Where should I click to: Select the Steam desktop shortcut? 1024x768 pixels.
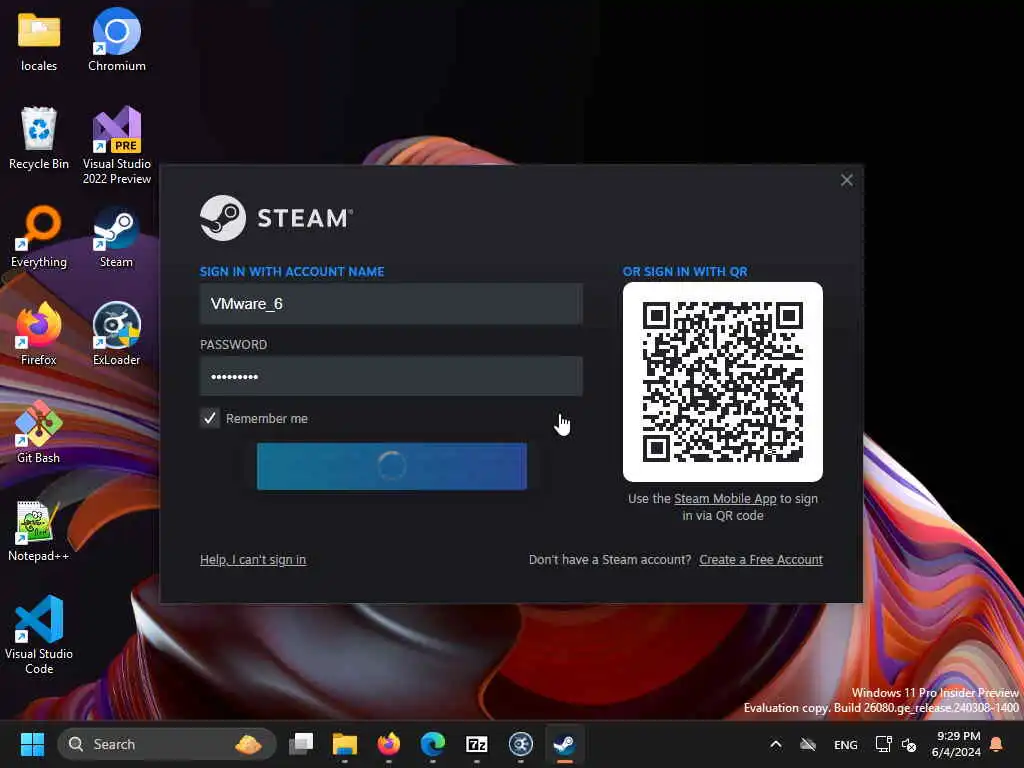tap(116, 236)
